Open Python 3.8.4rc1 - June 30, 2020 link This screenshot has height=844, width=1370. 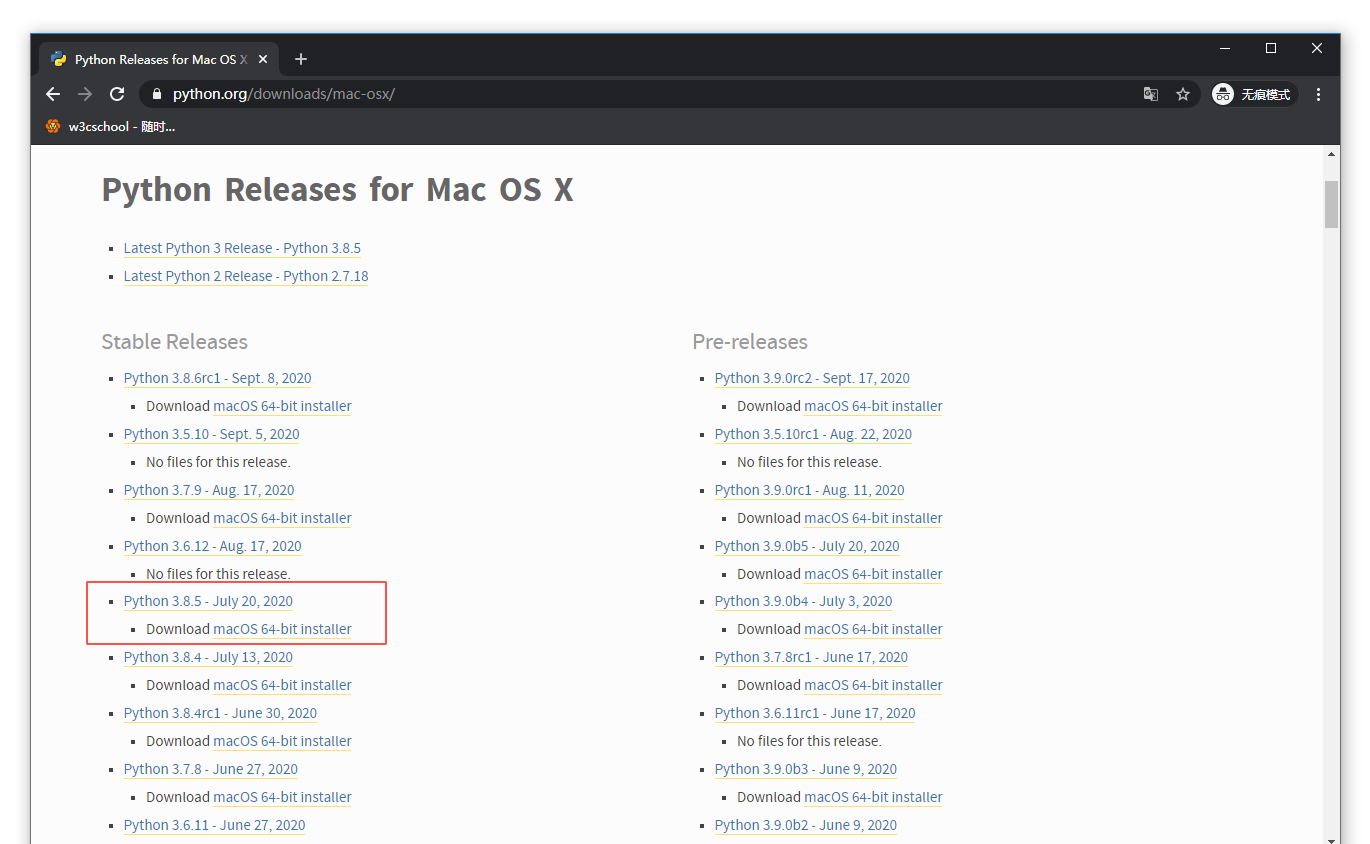coord(220,713)
